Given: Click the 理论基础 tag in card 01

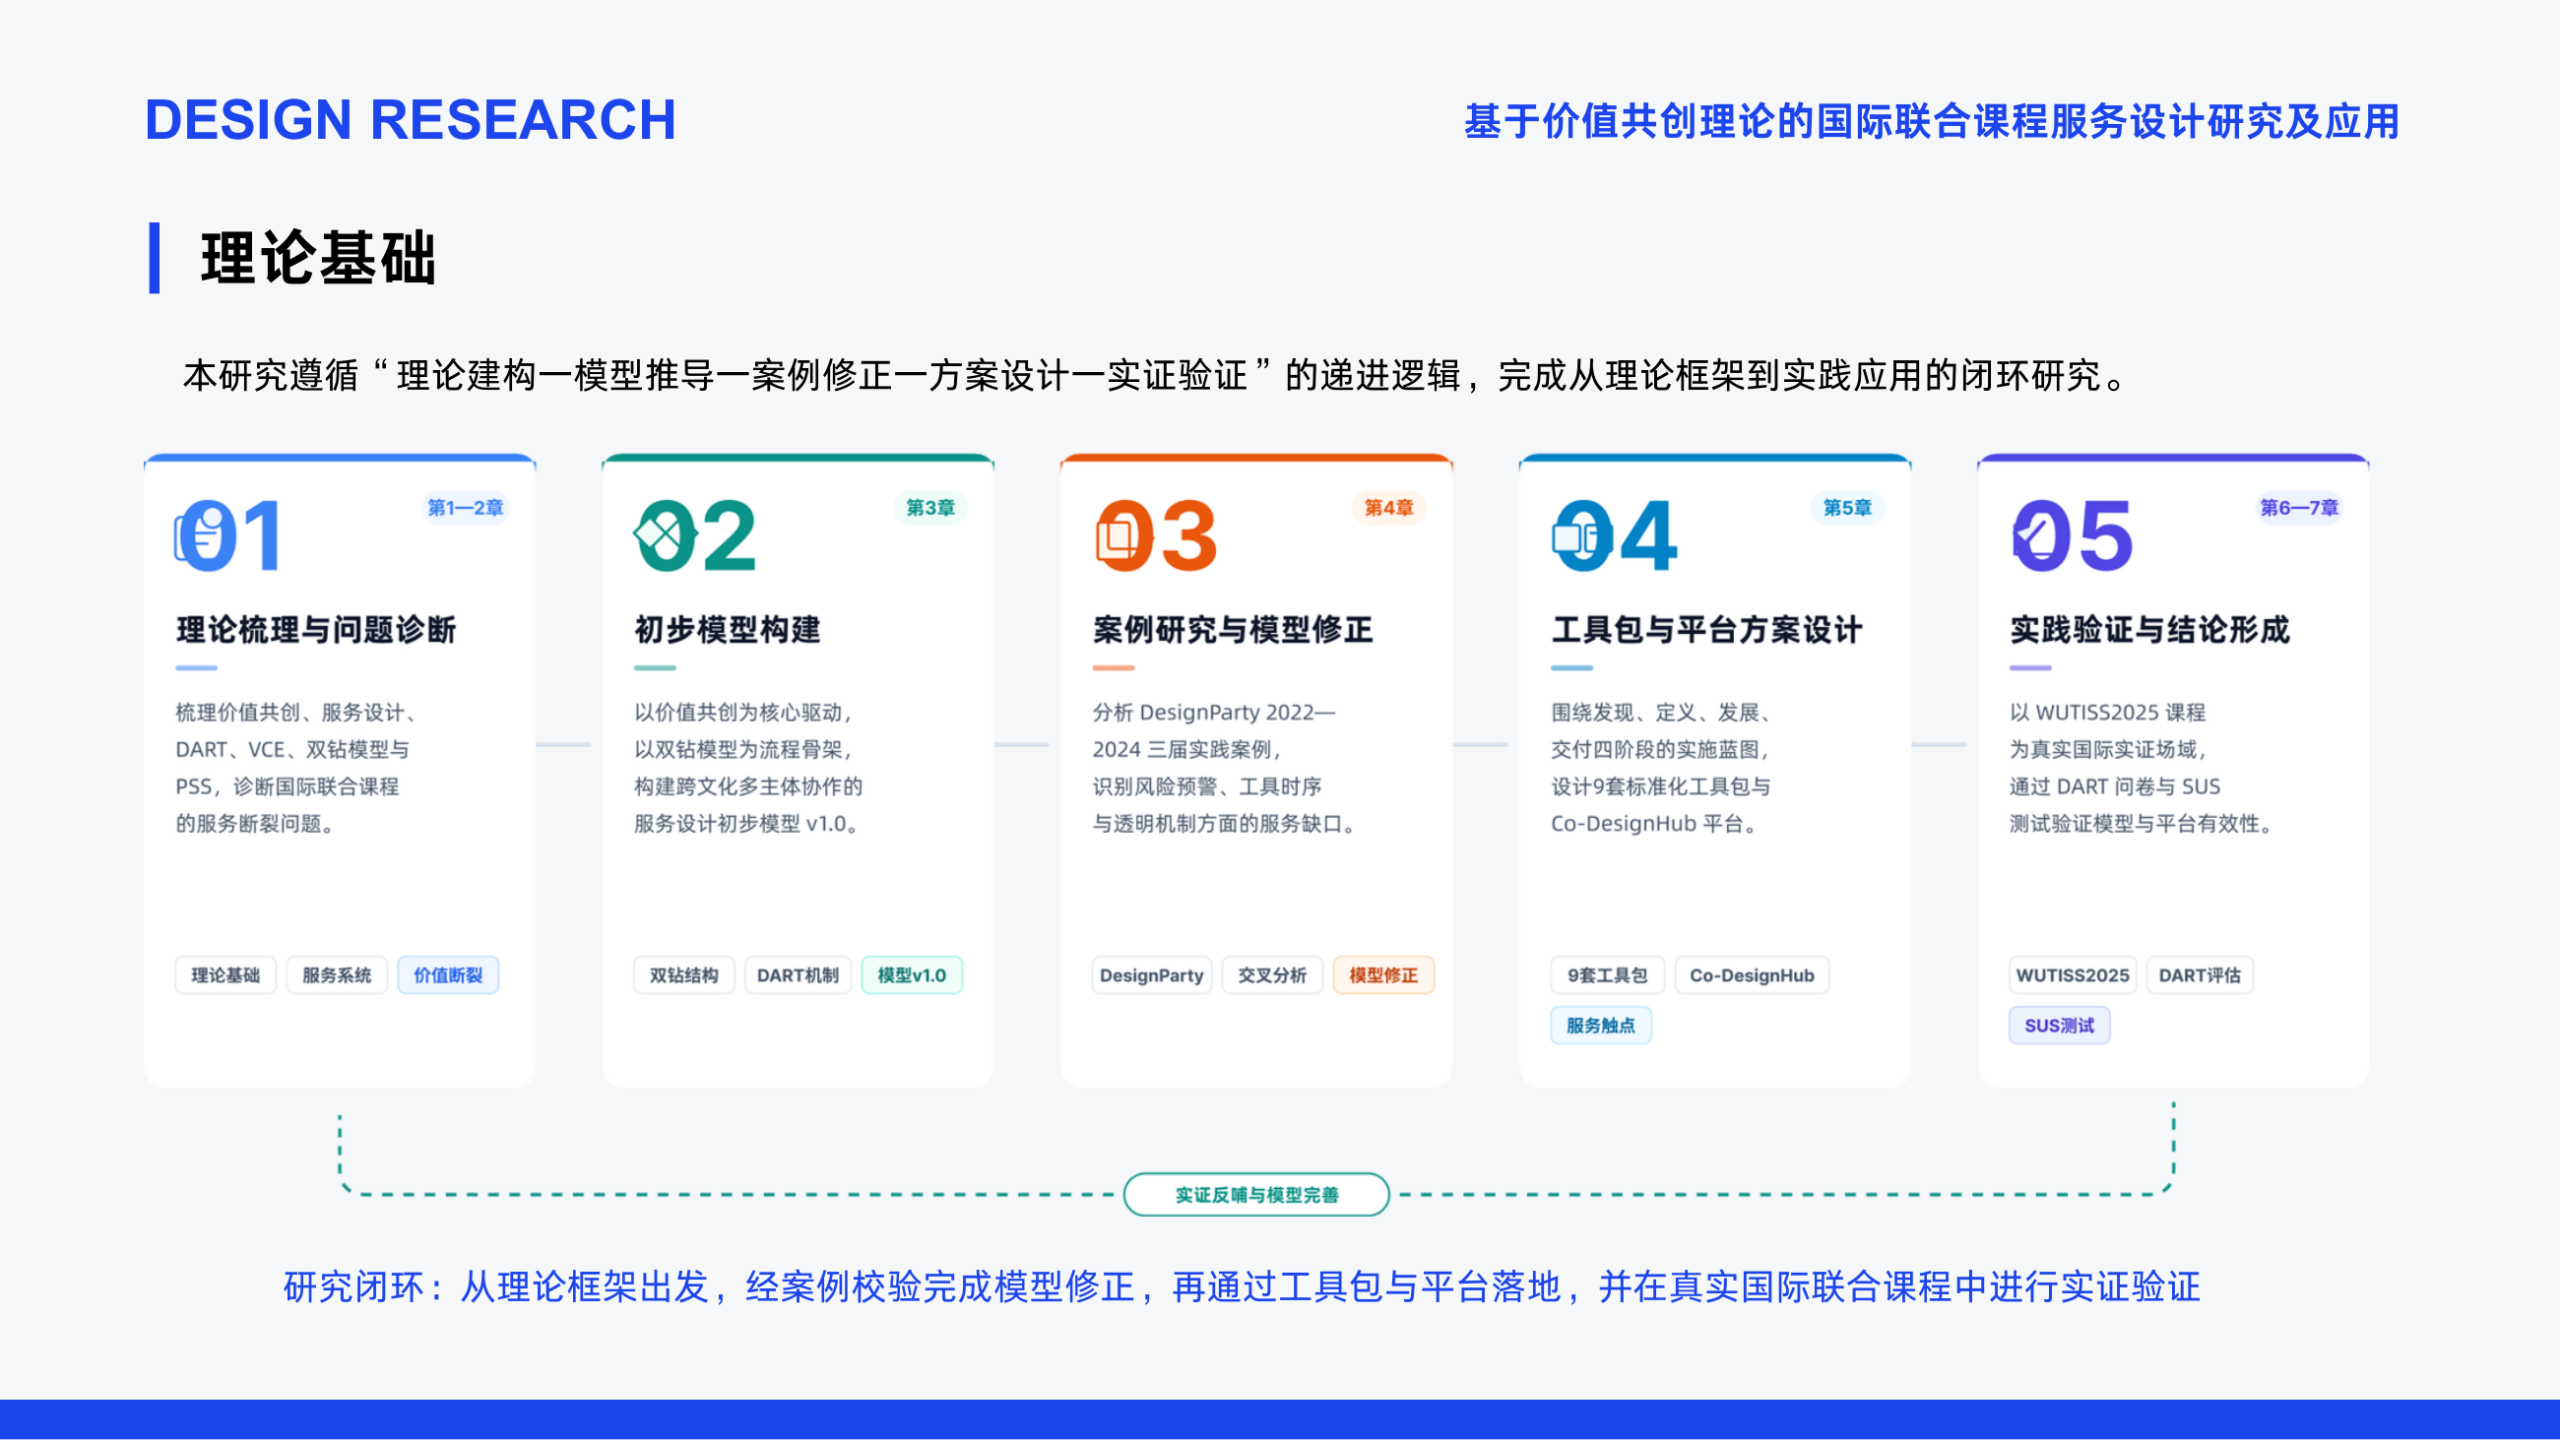Looking at the screenshot, I should (226, 975).
